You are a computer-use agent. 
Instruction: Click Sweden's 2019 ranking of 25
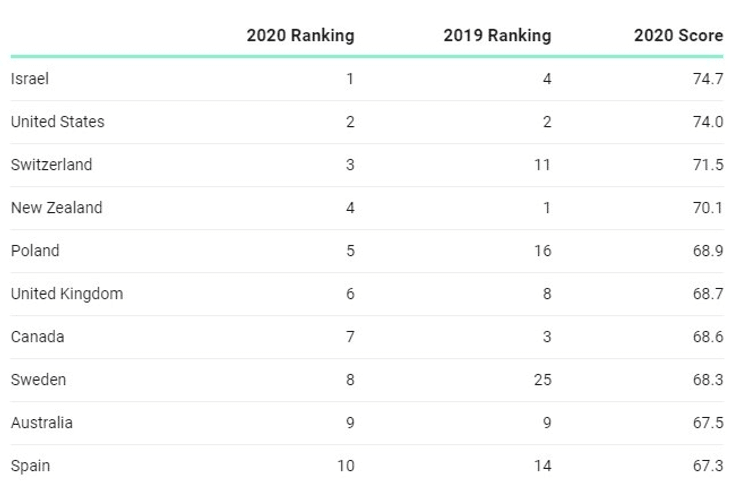pos(541,380)
